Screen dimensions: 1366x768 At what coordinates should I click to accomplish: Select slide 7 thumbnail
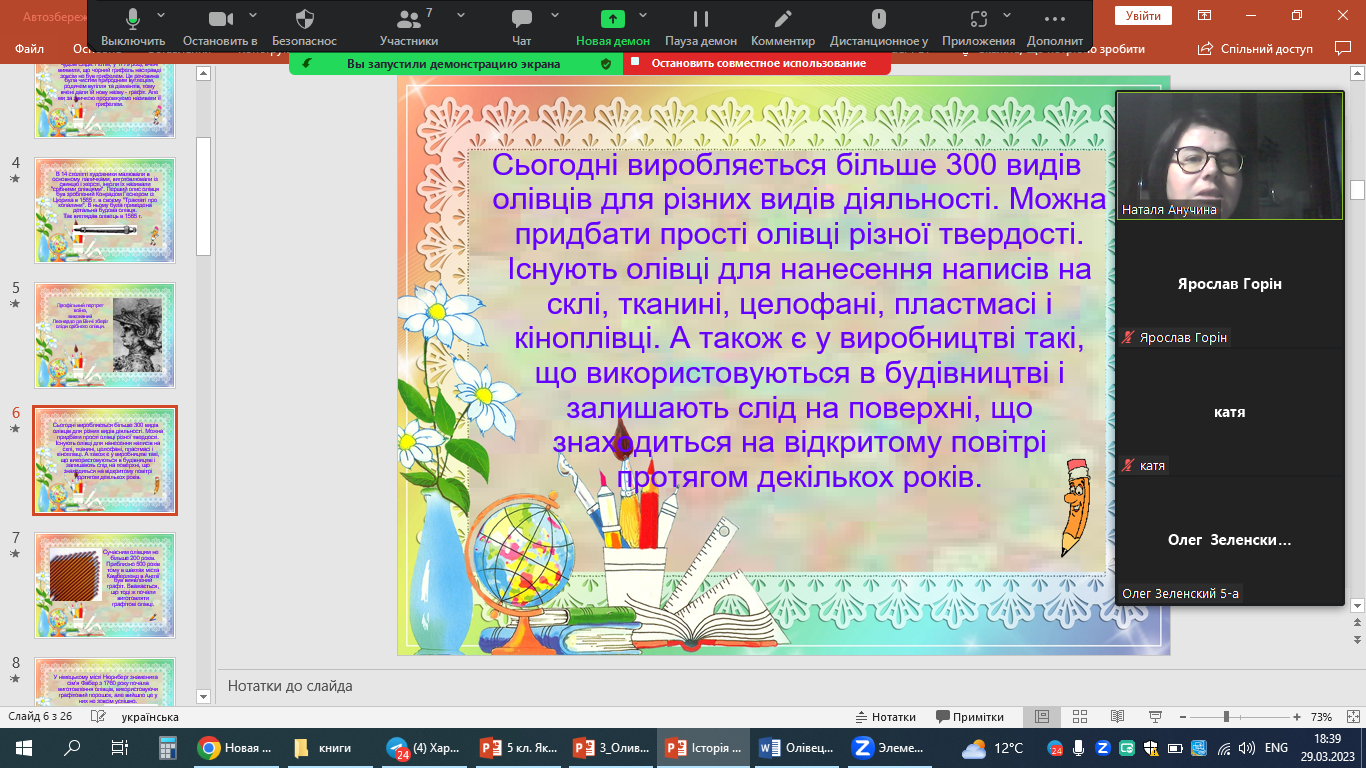coord(105,584)
